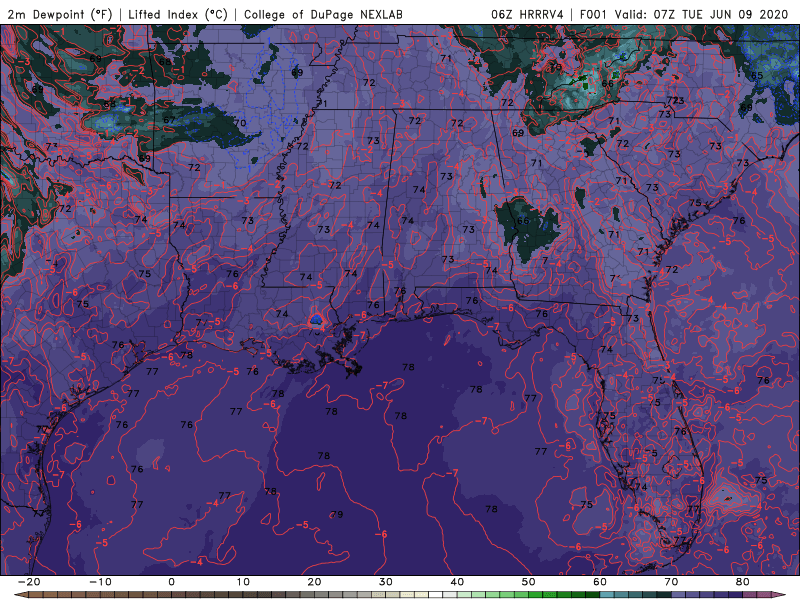Click the '06Z HRRRV4' model run label

527,14
